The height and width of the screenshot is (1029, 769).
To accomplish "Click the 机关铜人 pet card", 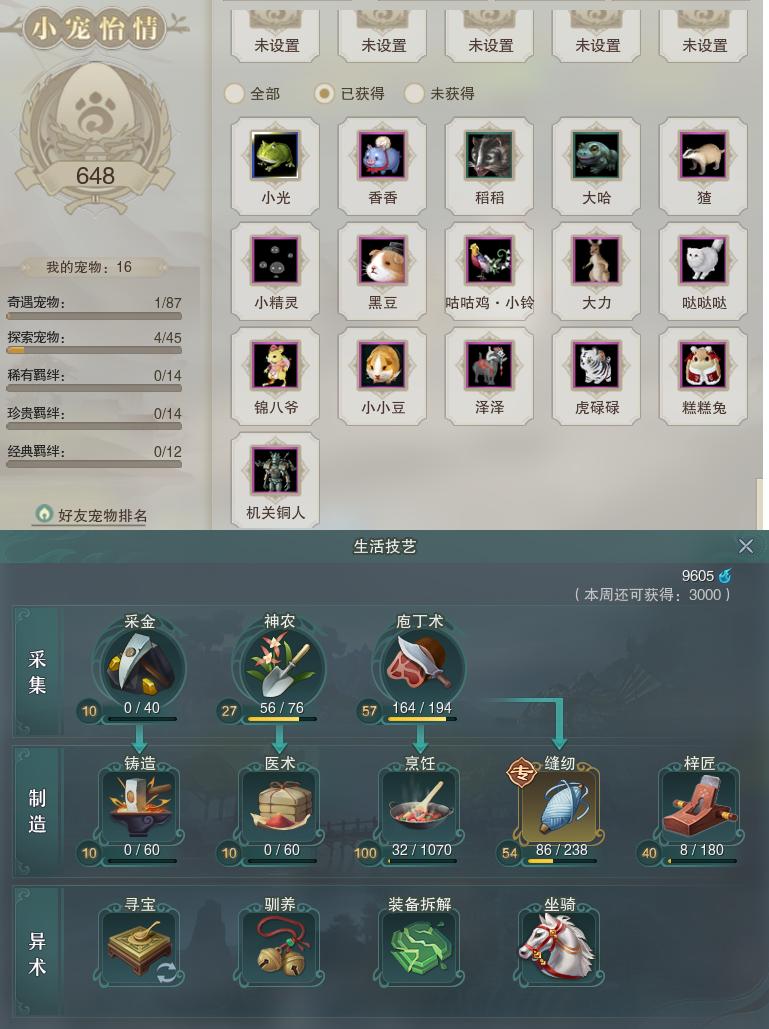I will click(276, 480).
